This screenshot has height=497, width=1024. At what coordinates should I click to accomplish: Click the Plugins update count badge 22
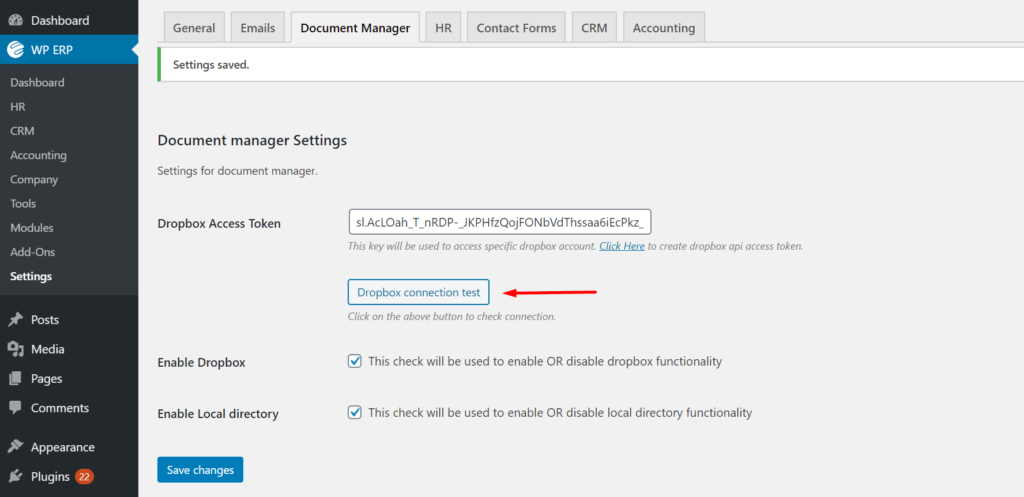click(x=84, y=477)
